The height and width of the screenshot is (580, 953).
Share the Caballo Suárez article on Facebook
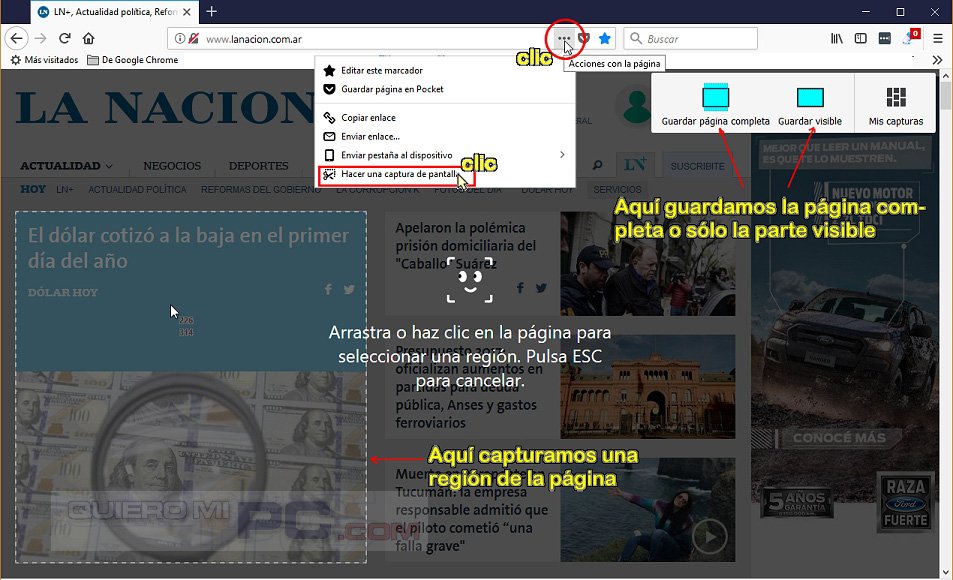pyautogui.click(x=520, y=288)
